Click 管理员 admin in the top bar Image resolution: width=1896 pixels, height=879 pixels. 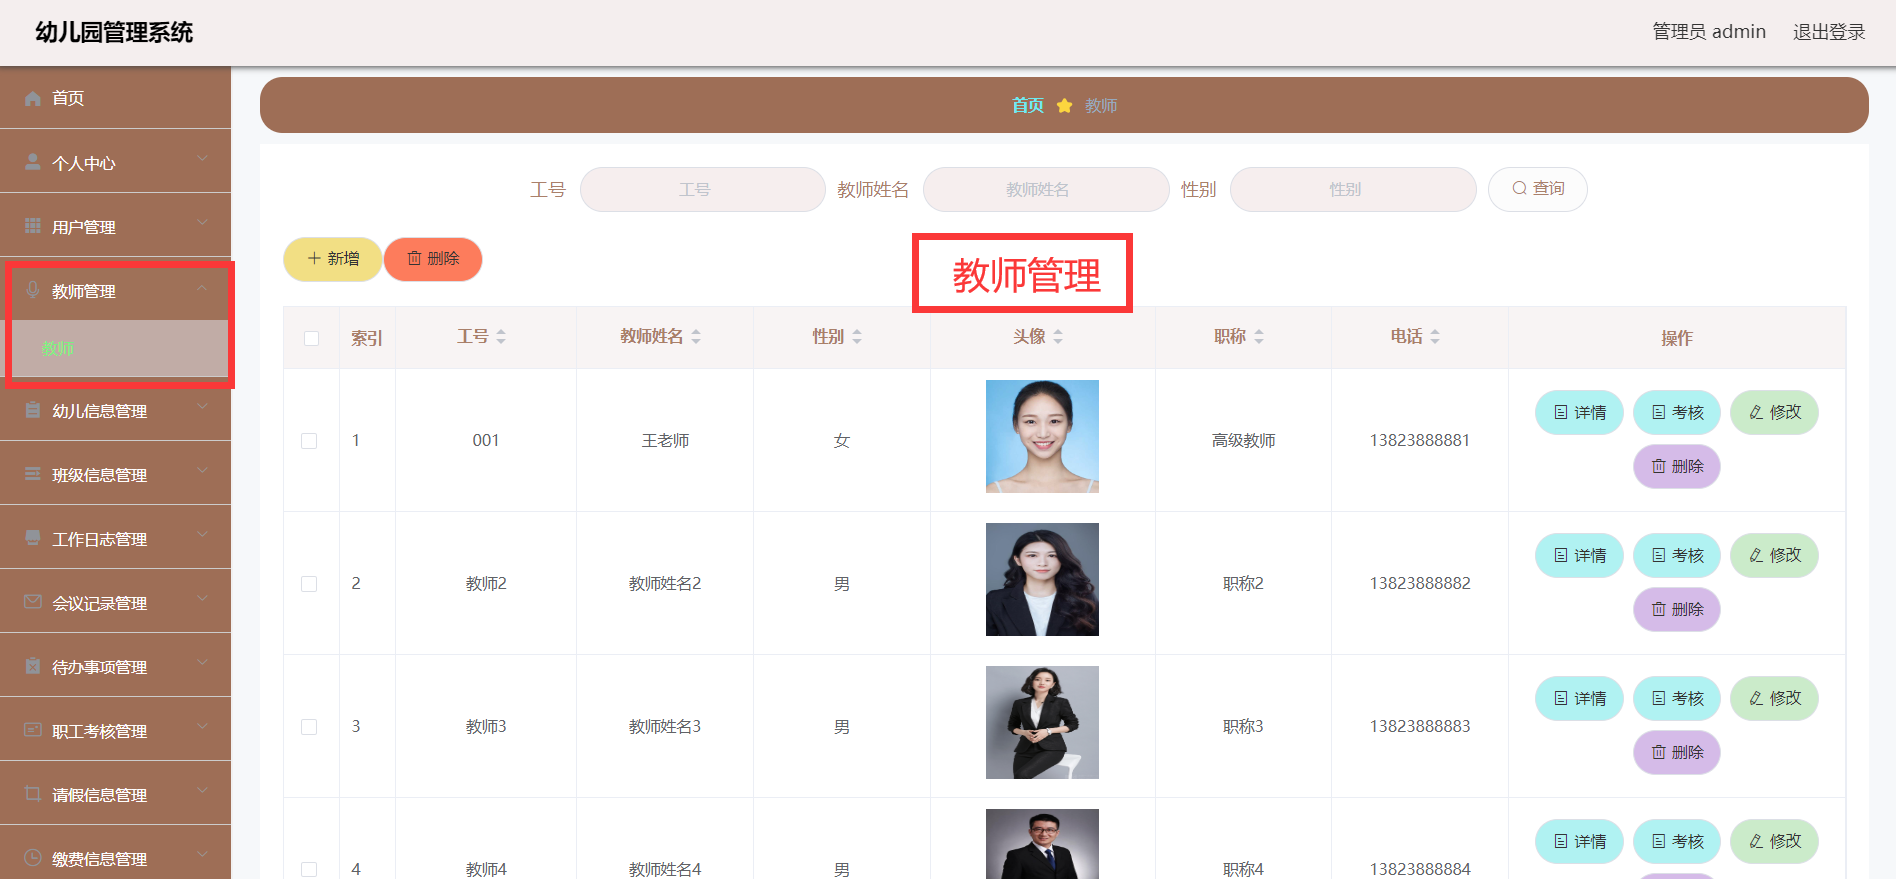1709,32
